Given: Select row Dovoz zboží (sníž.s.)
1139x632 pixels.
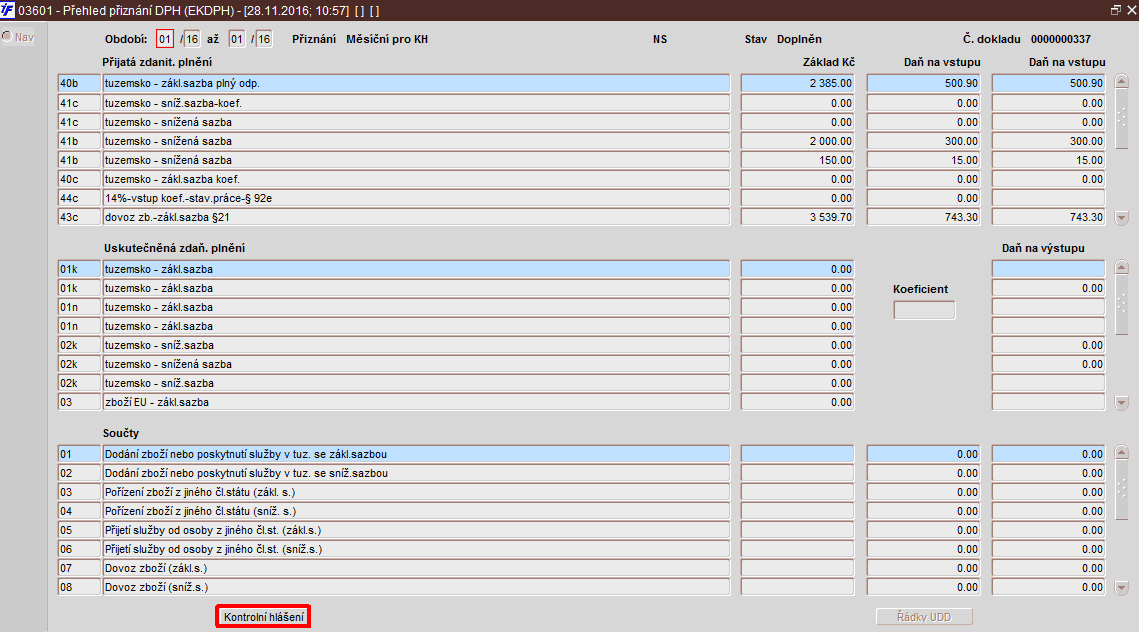Looking at the screenshot, I should pyautogui.click(x=416, y=587).
